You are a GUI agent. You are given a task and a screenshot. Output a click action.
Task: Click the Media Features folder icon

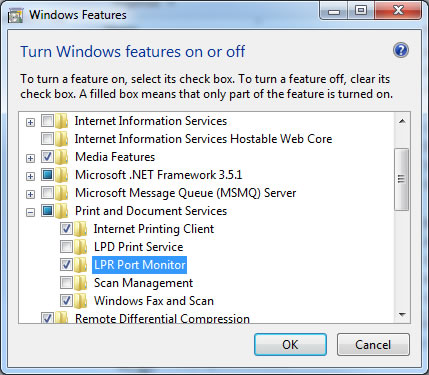pyautogui.click(x=62, y=157)
